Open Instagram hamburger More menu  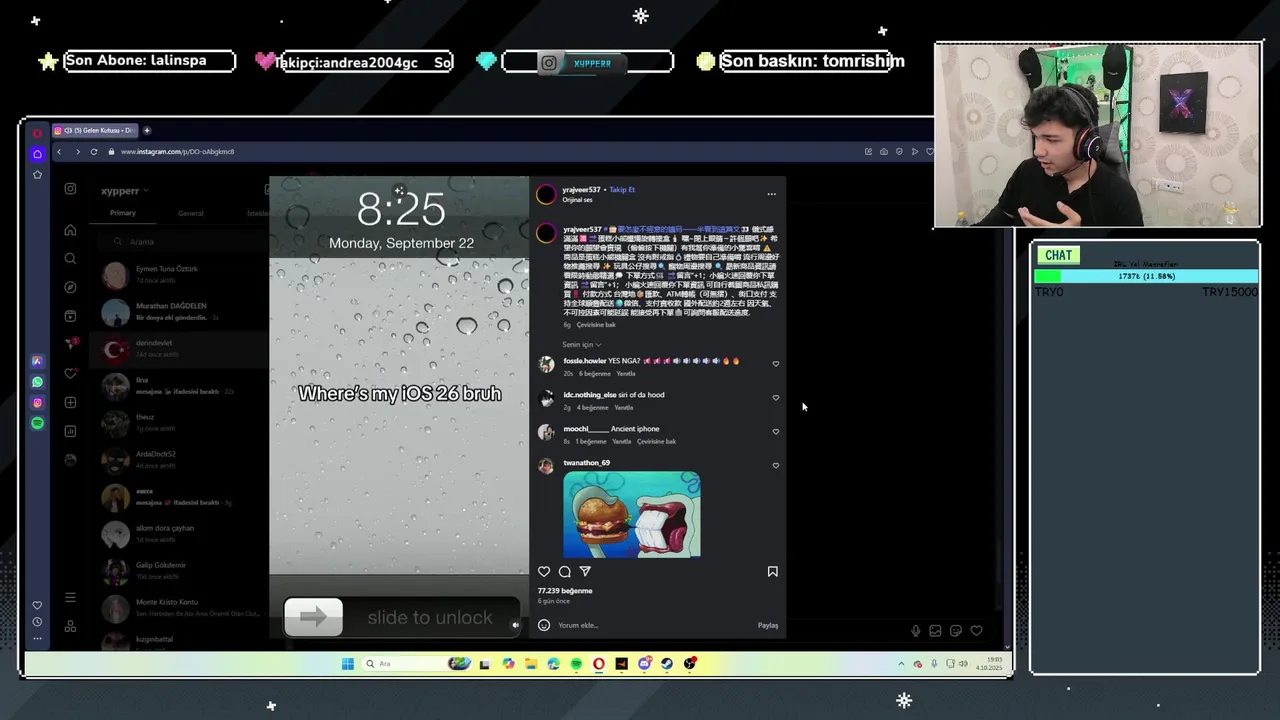point(70,597)
